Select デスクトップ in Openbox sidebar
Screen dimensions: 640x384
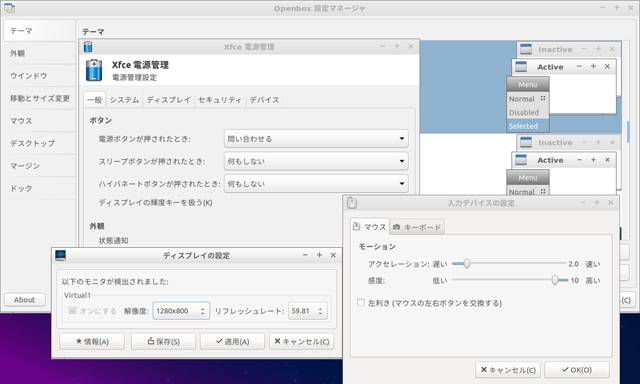(39, 143)
